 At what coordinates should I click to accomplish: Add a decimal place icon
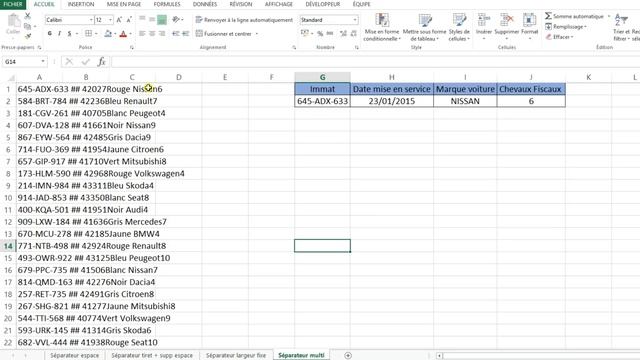[343, 33]
